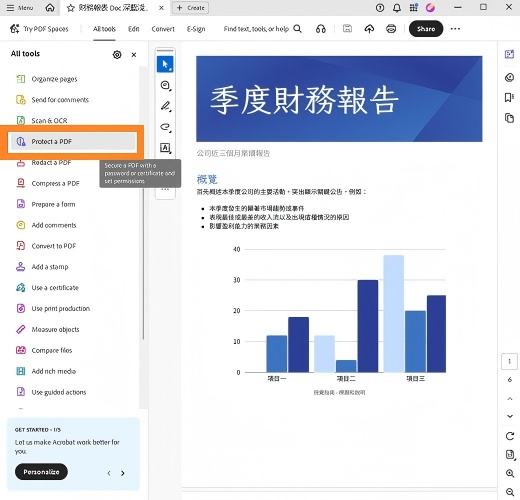Click the Personalize button
The width and height of the screenshot is (520, 500).
pyautogui.click(x=41, y=472)
